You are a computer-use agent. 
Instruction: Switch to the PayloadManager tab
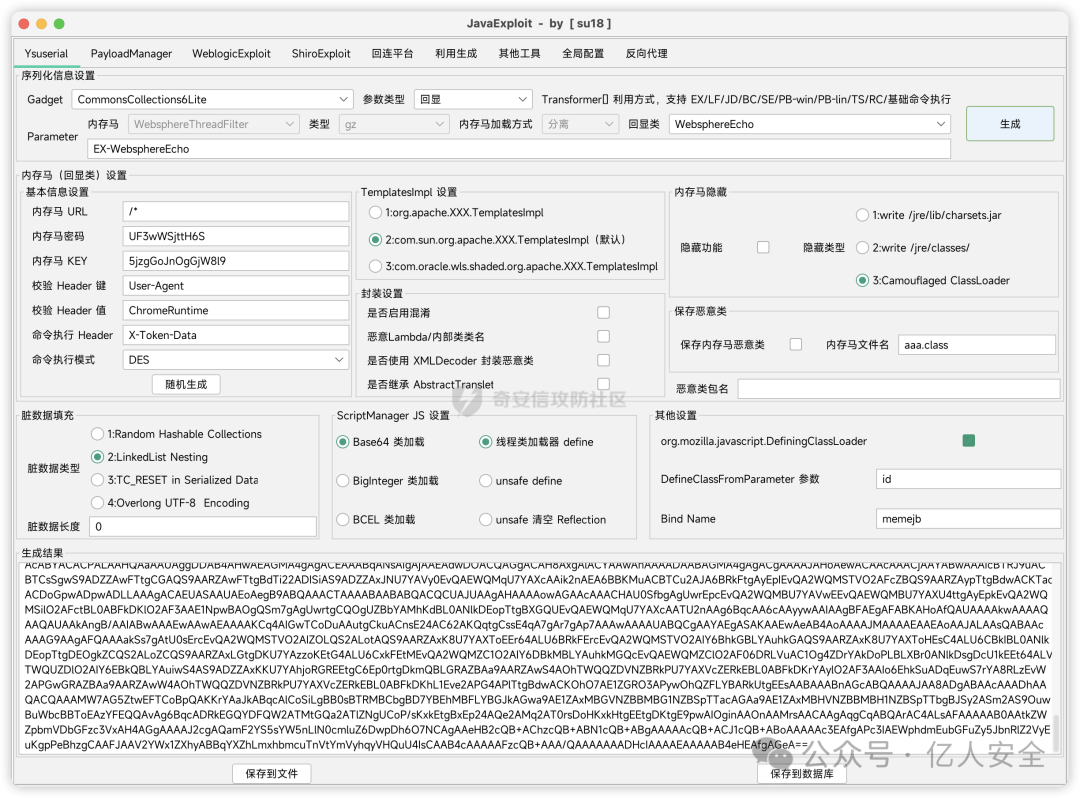tap(131, 53)
